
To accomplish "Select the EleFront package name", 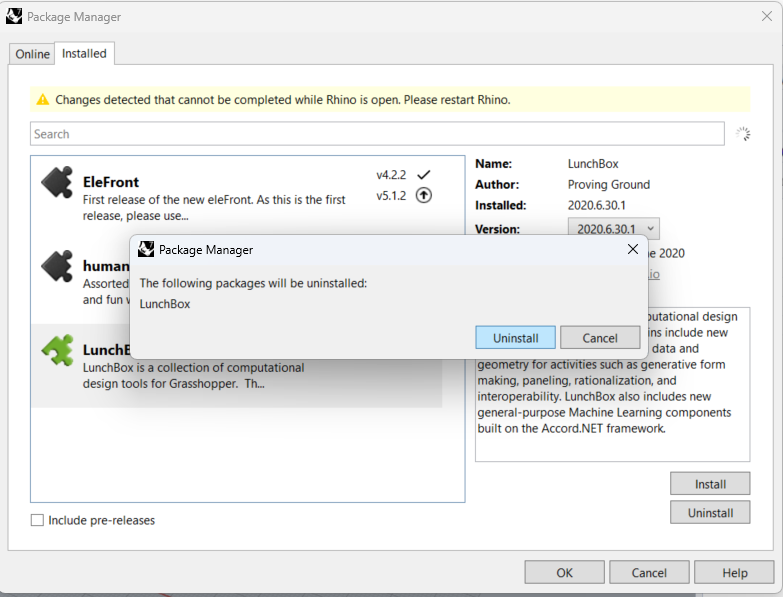I will (x=111, y=182).
